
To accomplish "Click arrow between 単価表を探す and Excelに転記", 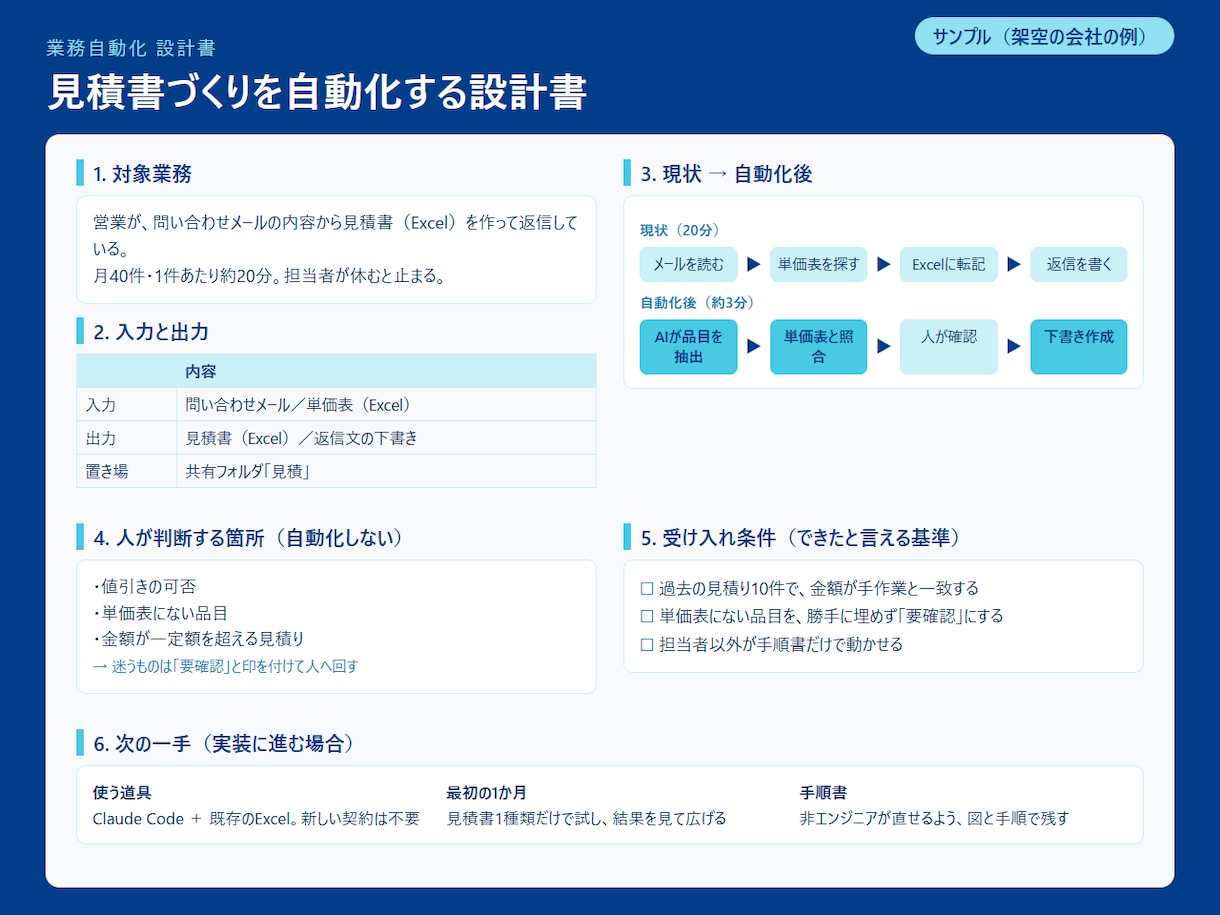I will coord(884,264).
